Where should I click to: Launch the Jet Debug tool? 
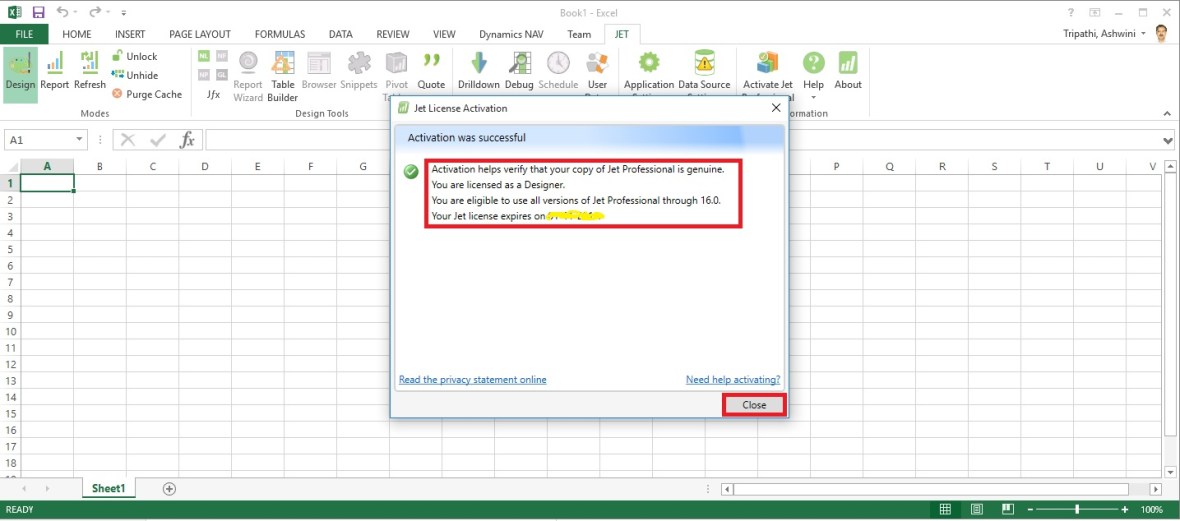pyautogui.click(x=519, y=71)
